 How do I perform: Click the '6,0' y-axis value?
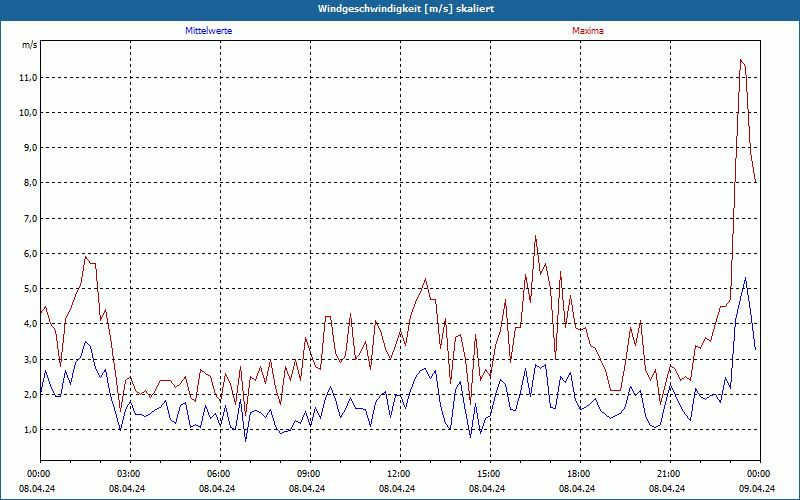point(31,254)
